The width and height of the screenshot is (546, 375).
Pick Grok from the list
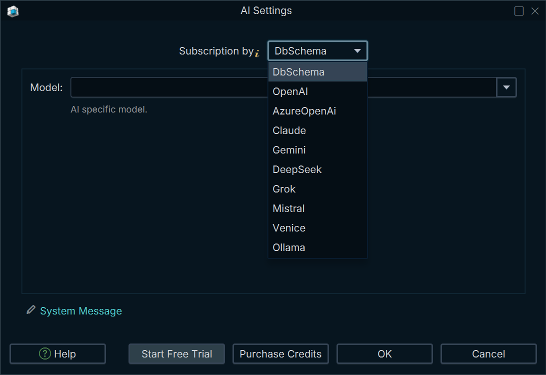coord(317,189)
